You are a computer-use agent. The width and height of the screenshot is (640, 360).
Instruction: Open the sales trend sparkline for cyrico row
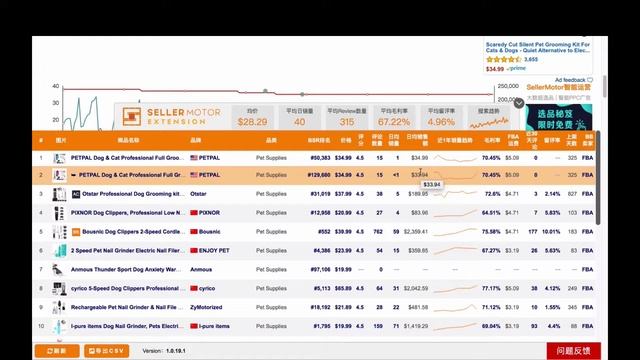455,289
